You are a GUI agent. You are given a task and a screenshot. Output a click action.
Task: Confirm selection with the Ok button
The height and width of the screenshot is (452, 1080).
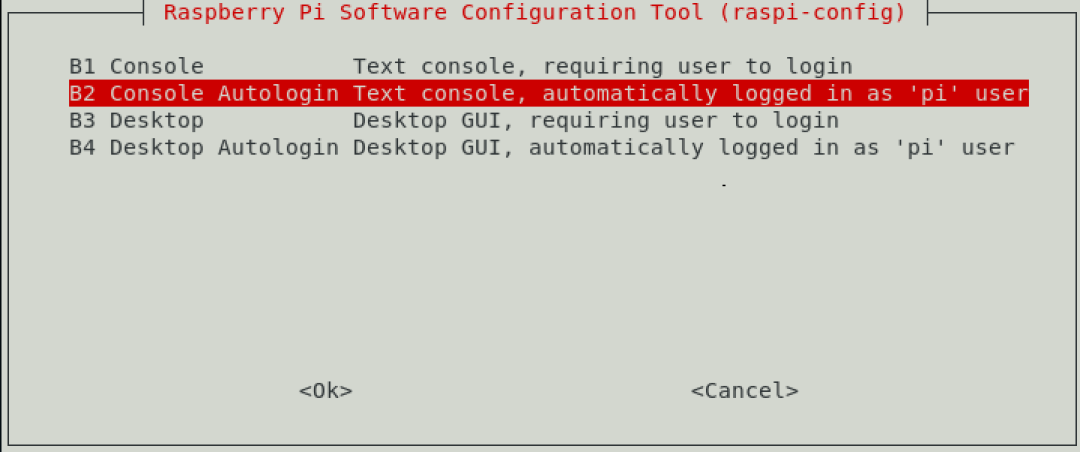326,391
